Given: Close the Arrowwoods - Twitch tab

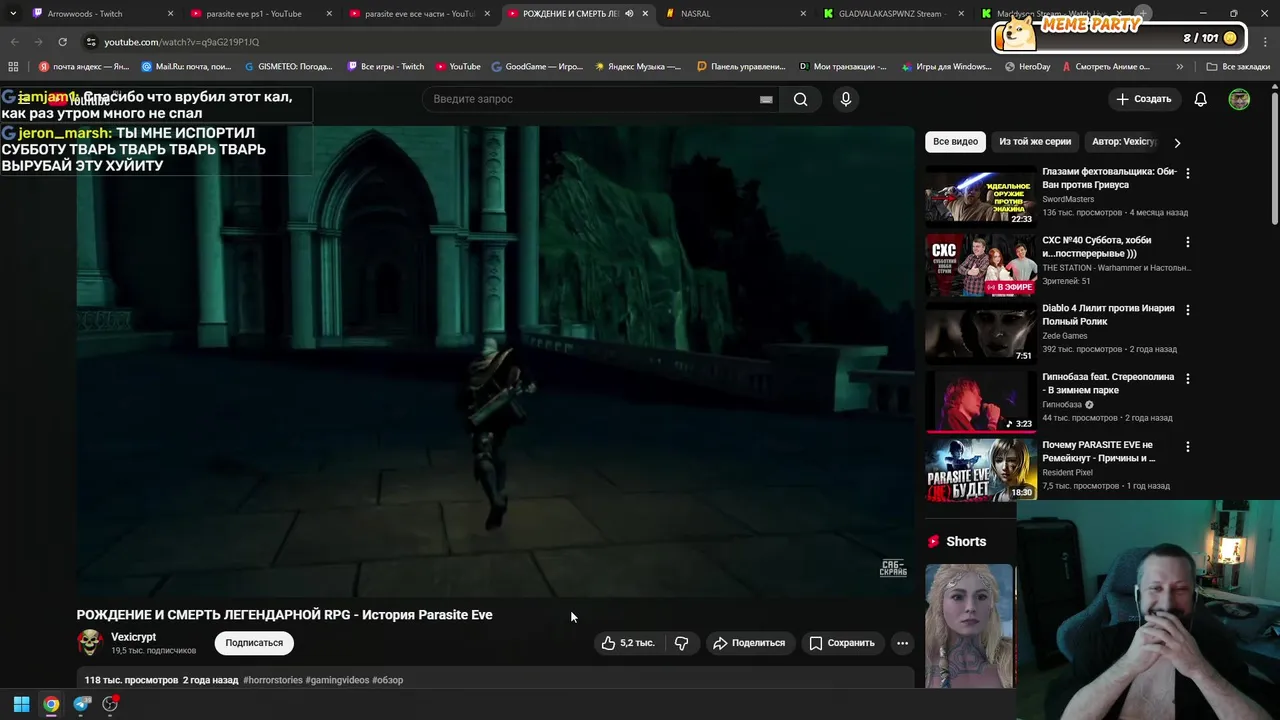Looking at the screenshot, I should coord(170,14).
